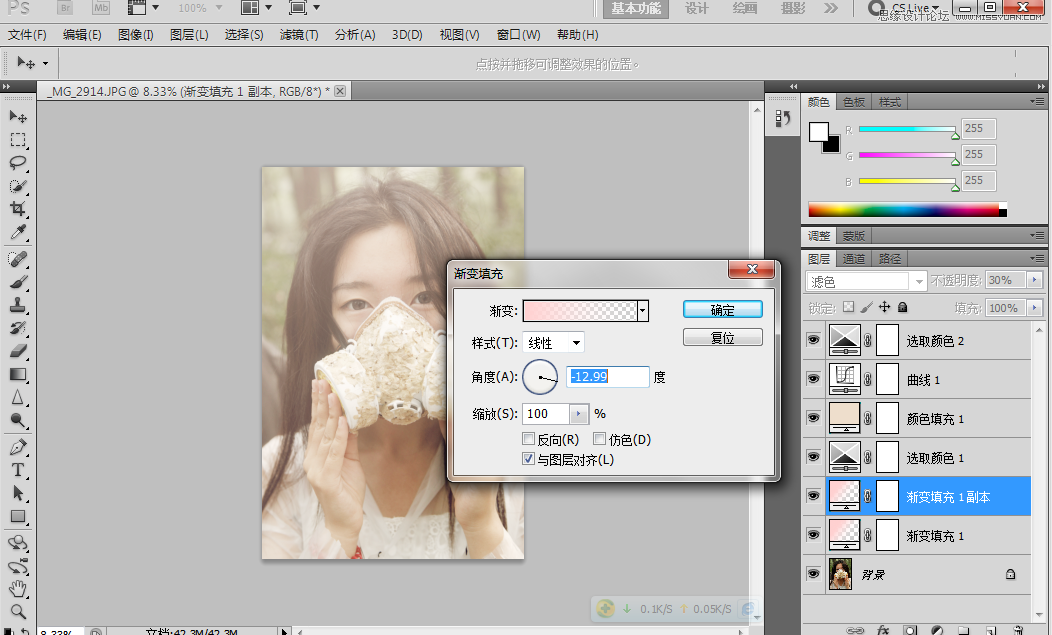1052x635 pixels.
Task: Click the gradient preview swatch in dialog
Action: tap(580, 311)
